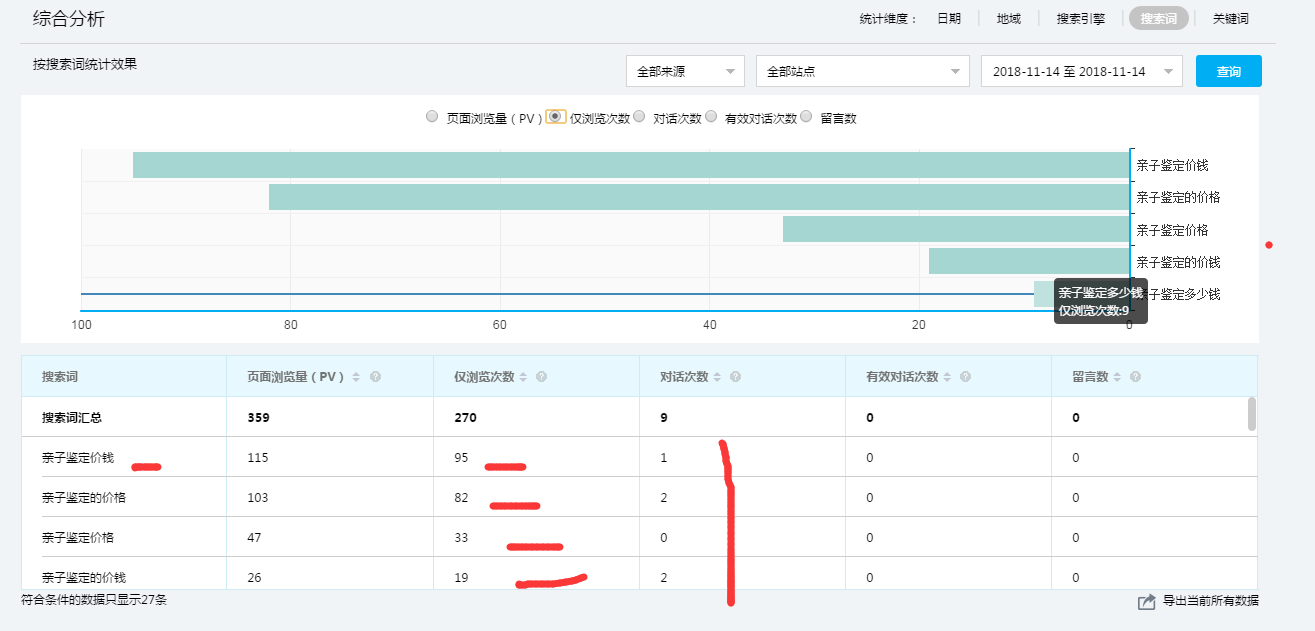Open the date range 2018-11-14 picker
The image size is (1315, 631).
[1081, 72]
